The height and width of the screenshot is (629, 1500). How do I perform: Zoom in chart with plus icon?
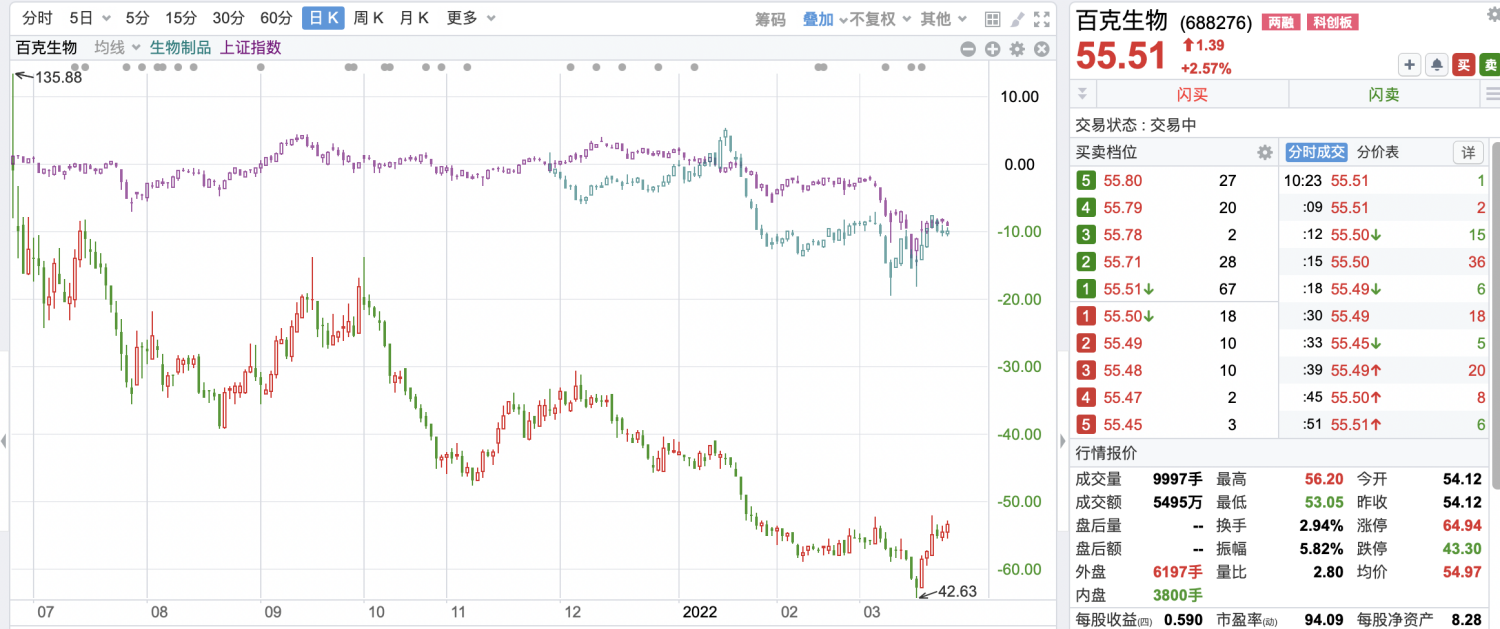pos(992,49)
